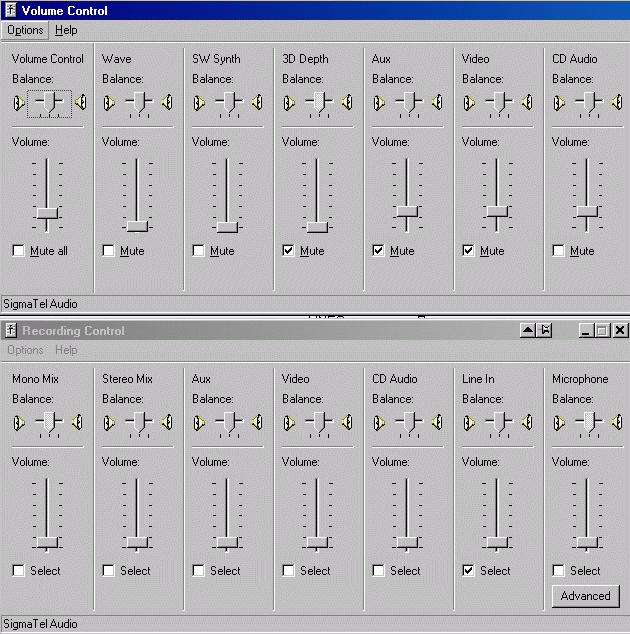Open the Options menu in Volume Control
The image size is (630, 634).
(25, 30)
